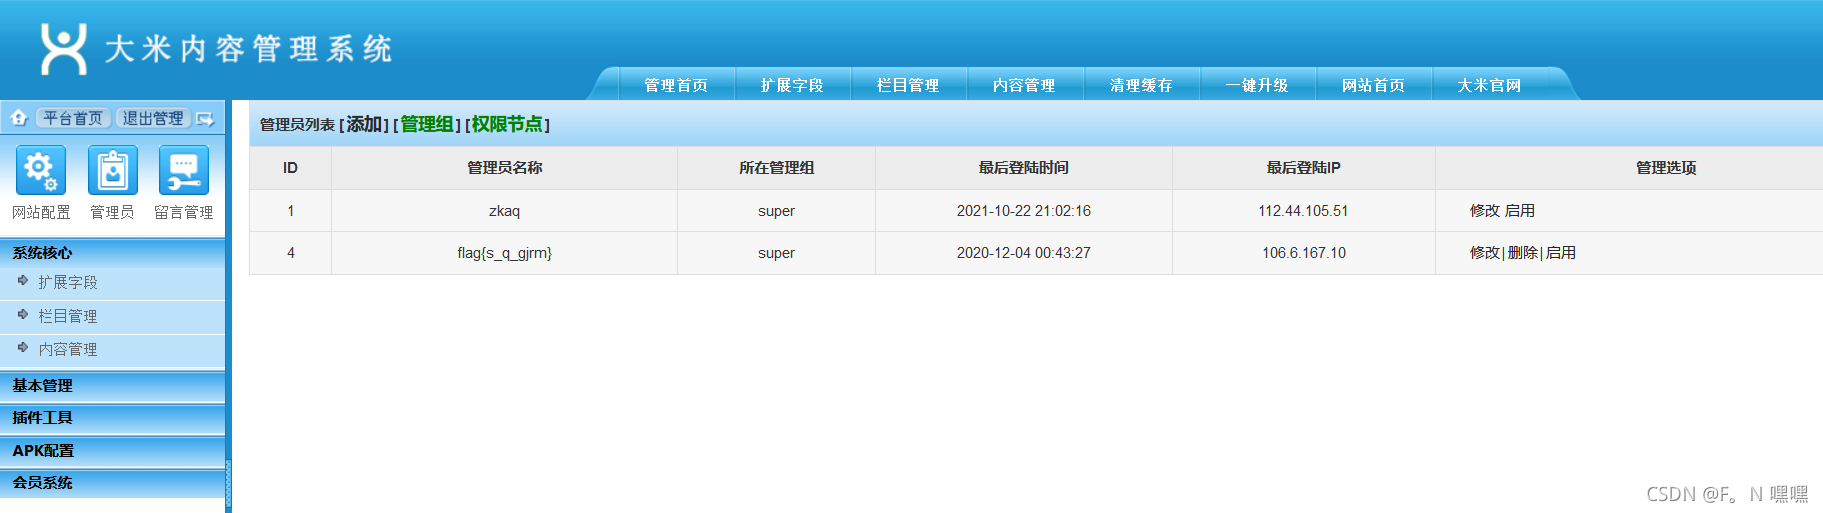
Task: Select the zkaq administrator name cell
Action: tap(505, 211)
